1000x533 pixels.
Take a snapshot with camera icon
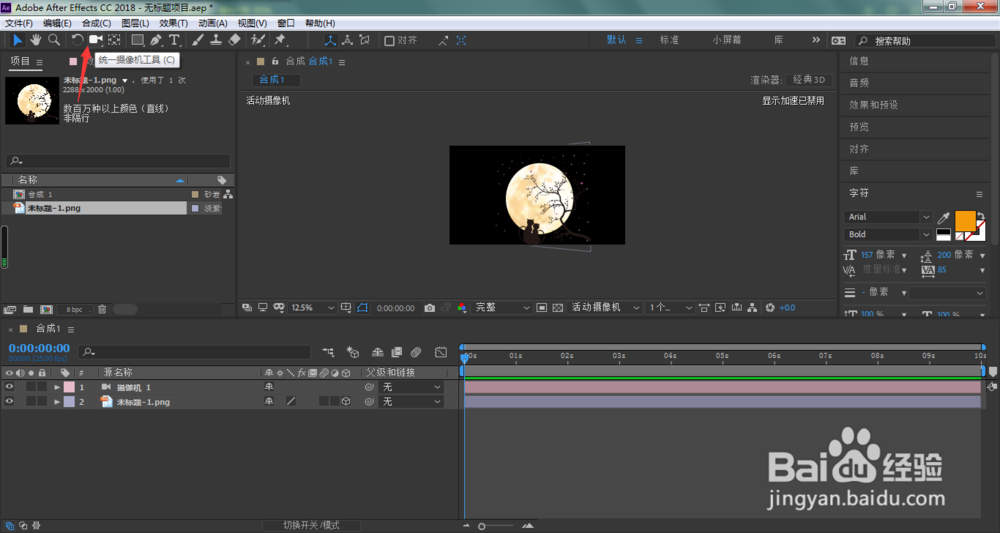[429, 308]
